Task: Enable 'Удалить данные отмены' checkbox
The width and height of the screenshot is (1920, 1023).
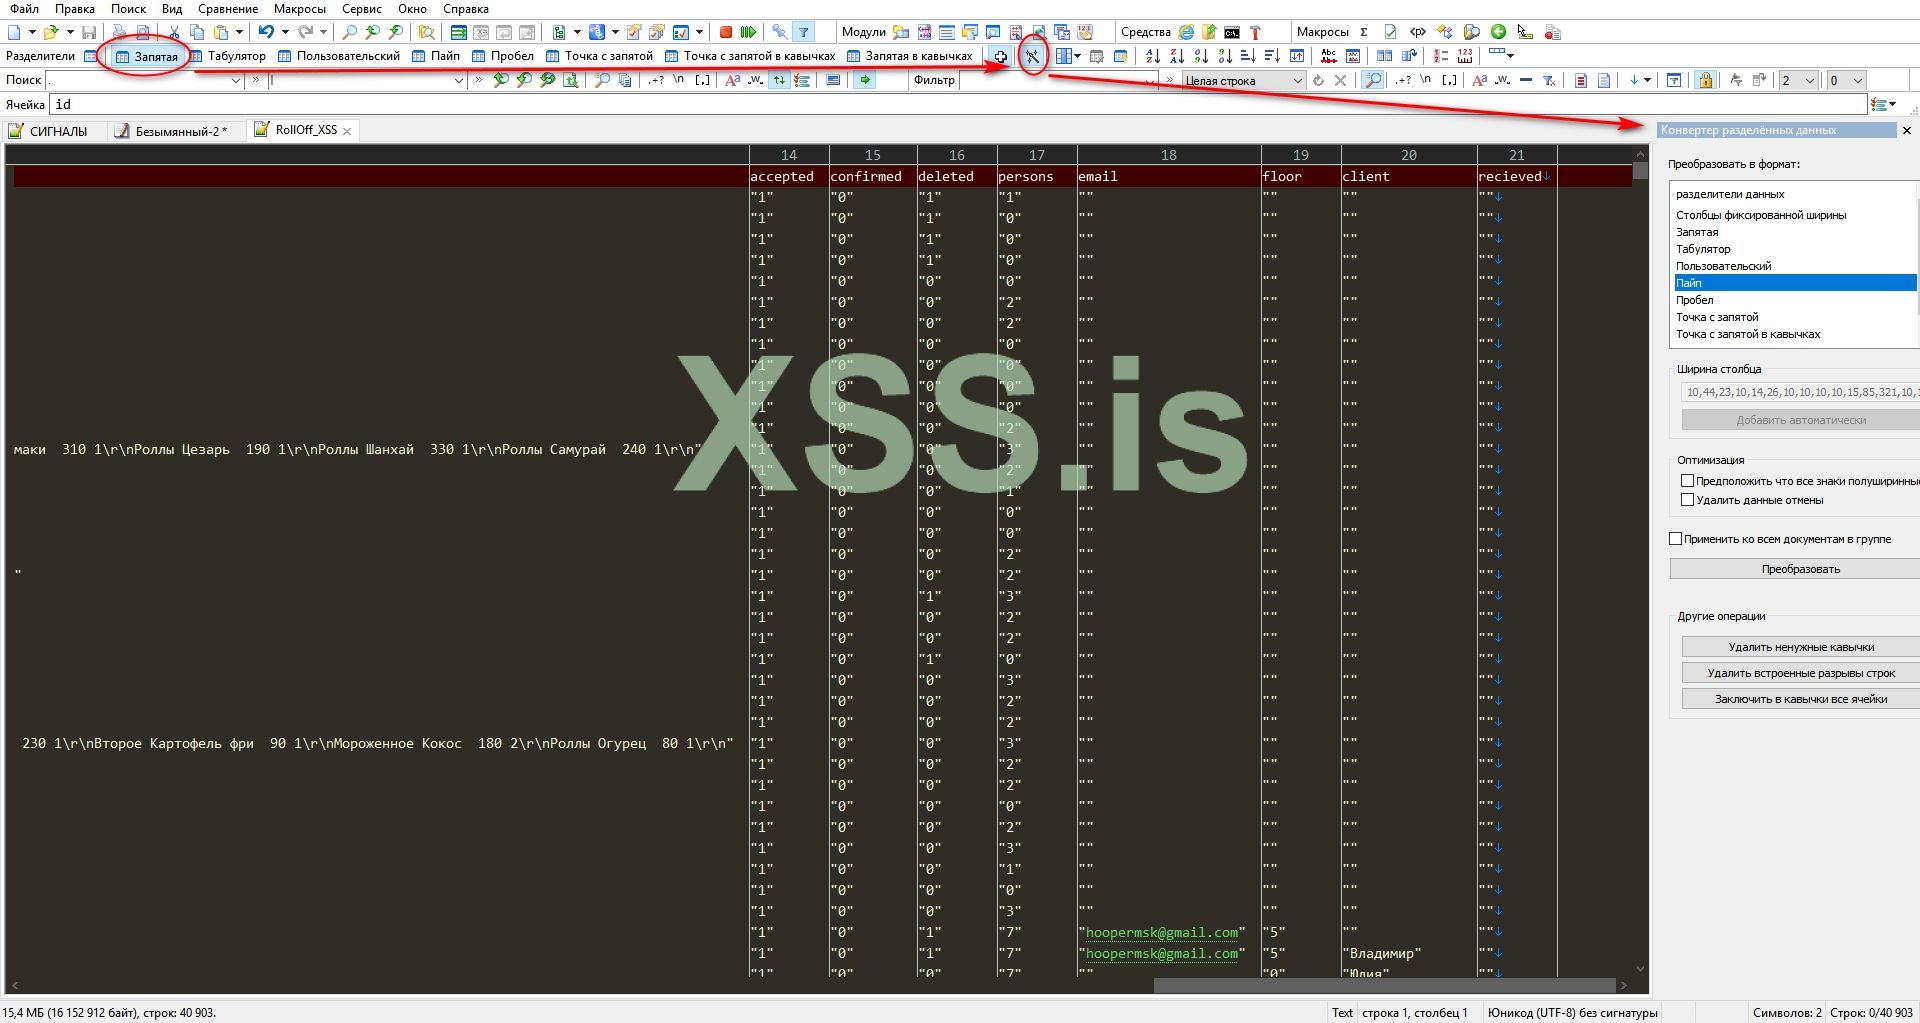Action: (1687, 500)
